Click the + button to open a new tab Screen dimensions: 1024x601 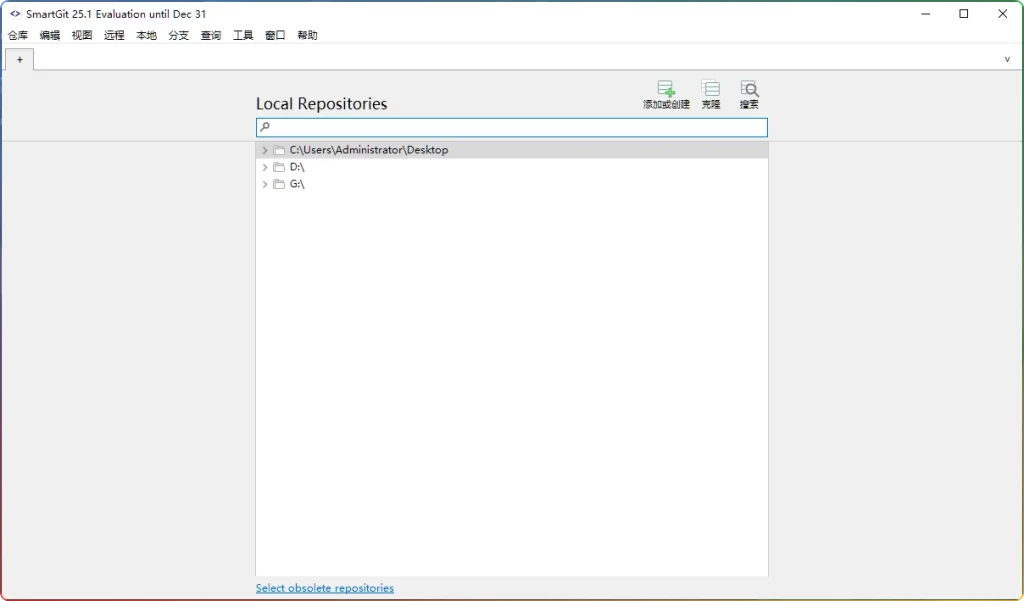(x=20, y=59)
